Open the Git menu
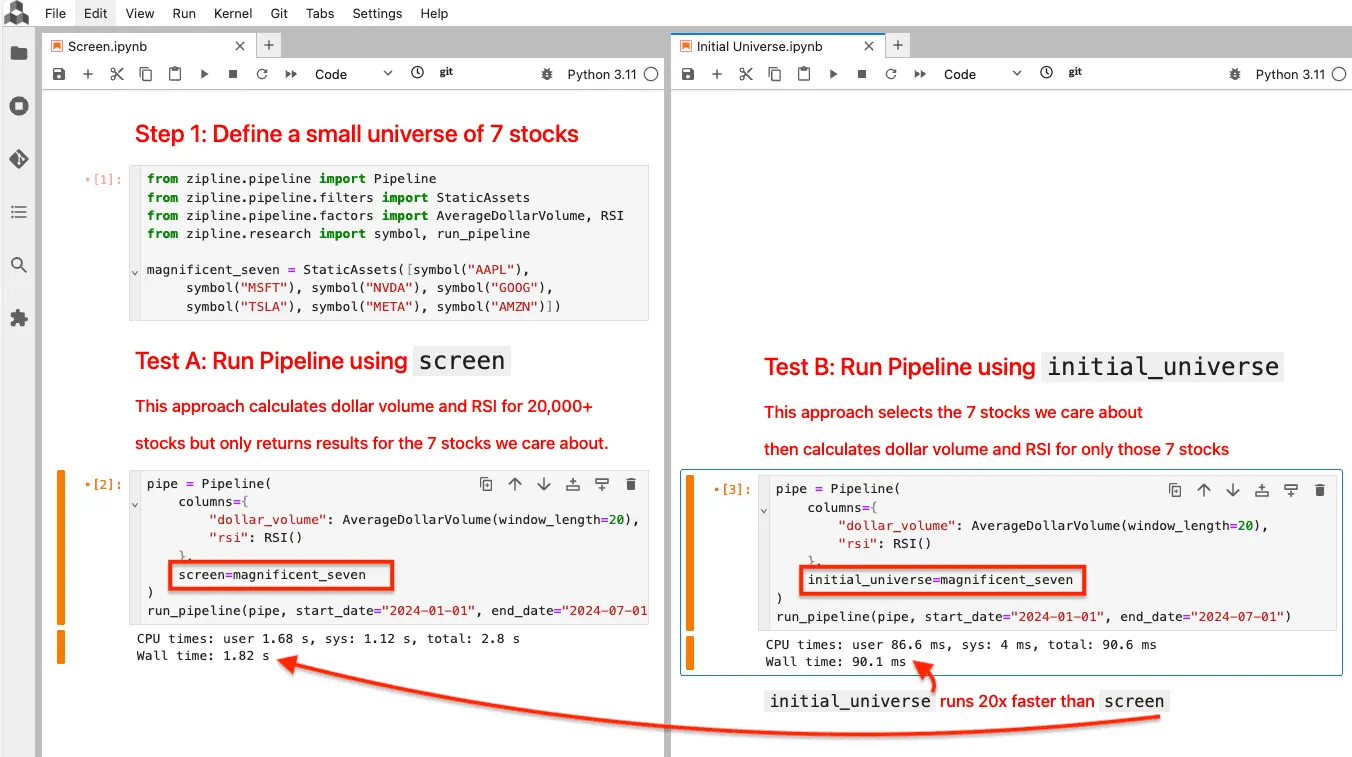 280,14
